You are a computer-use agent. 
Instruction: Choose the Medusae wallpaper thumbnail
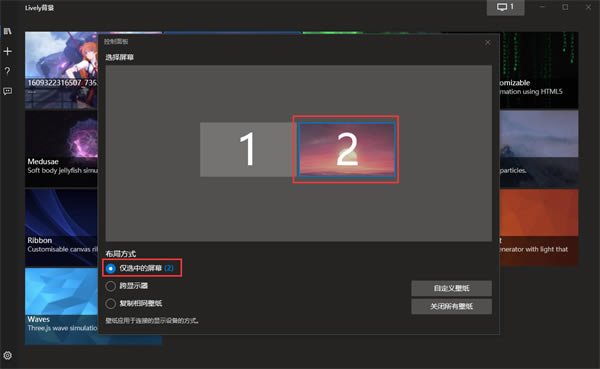[61, 149]
